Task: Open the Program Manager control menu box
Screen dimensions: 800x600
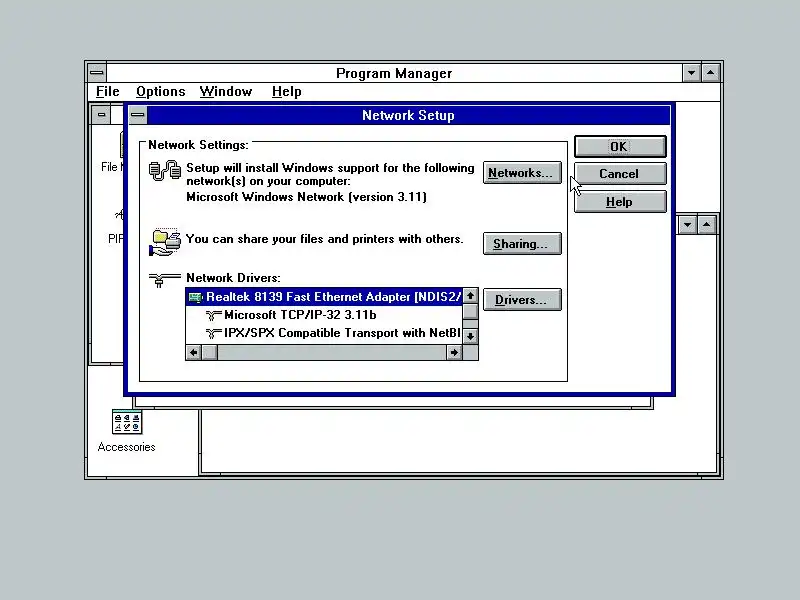Action: click(97, 73)
